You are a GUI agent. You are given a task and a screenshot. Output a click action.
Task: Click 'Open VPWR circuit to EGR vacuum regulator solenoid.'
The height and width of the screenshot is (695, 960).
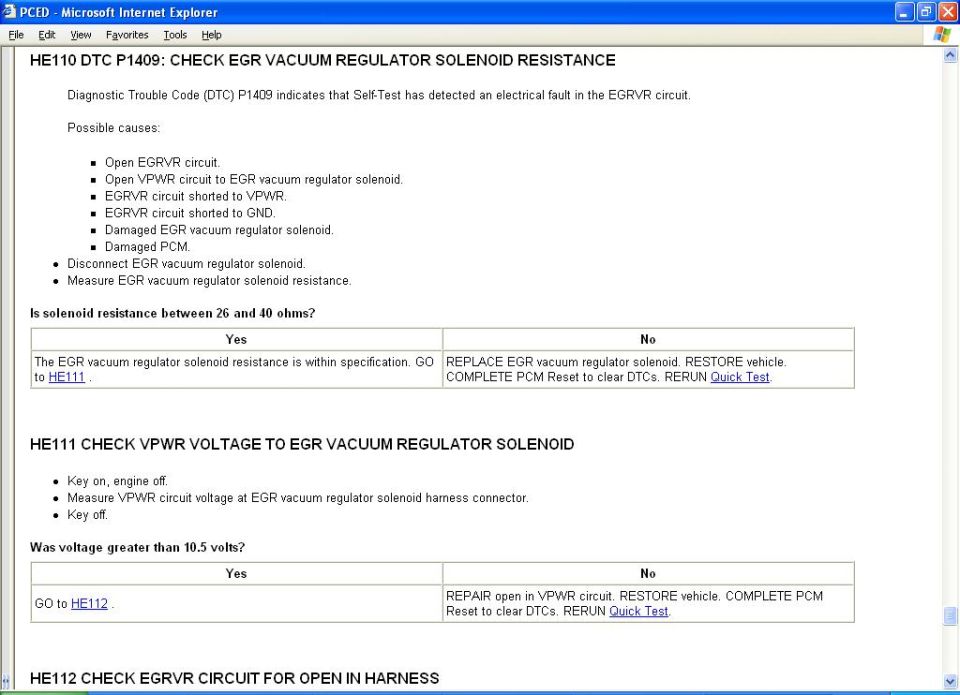point(253,179)
